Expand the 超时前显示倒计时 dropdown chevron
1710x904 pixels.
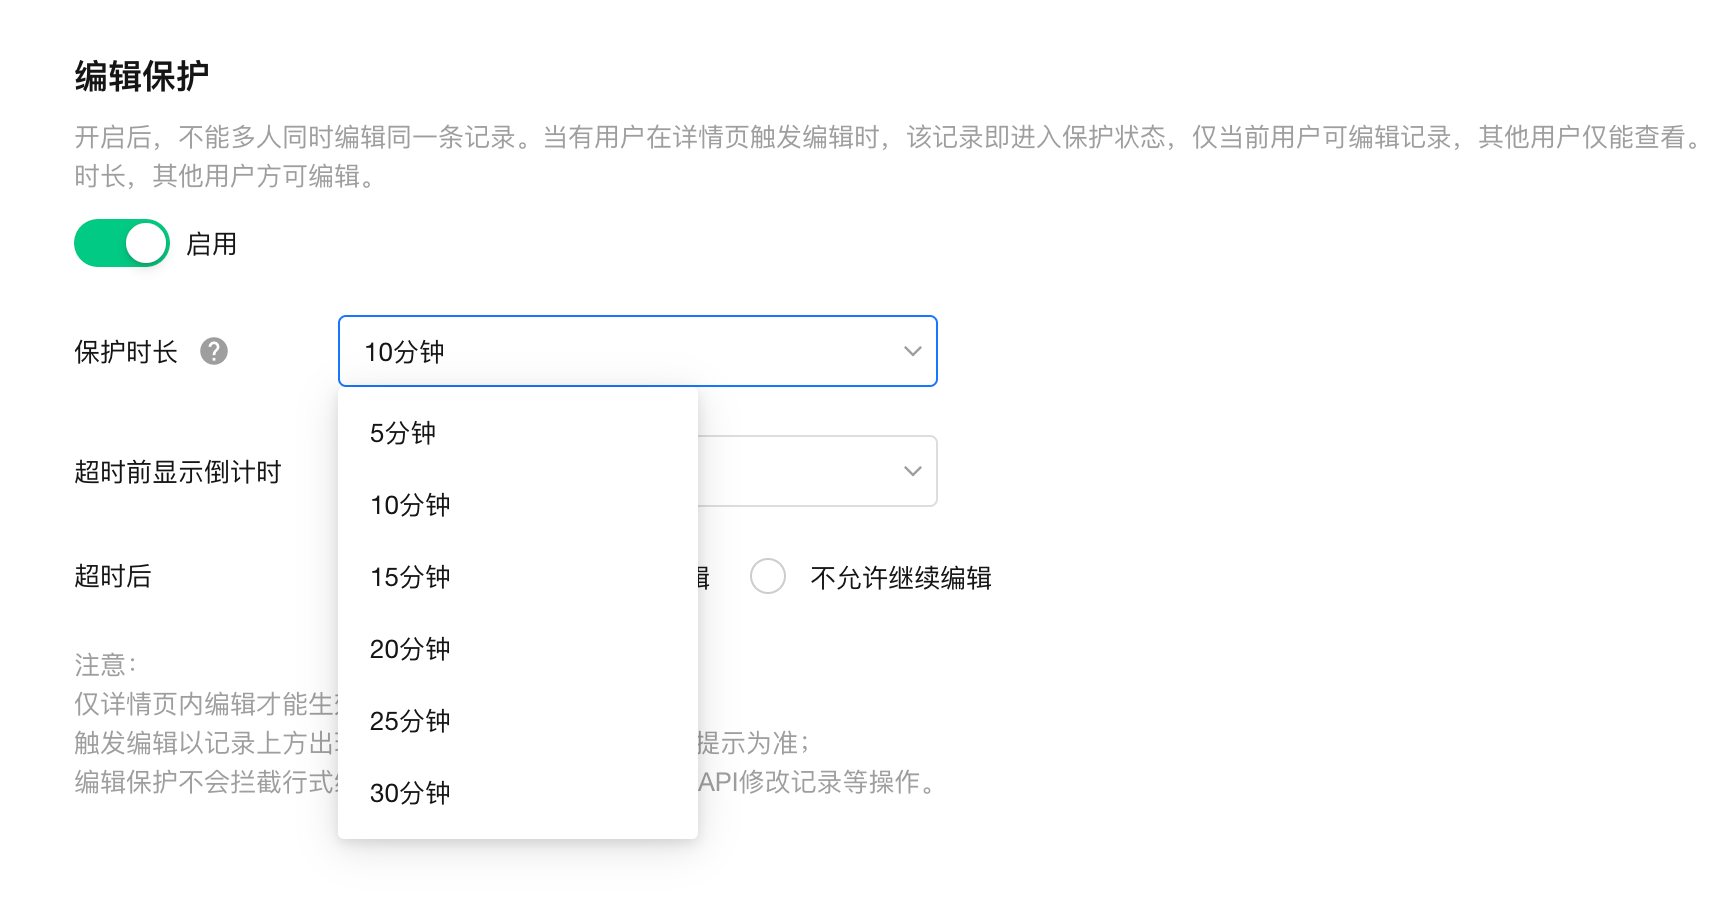912,471
